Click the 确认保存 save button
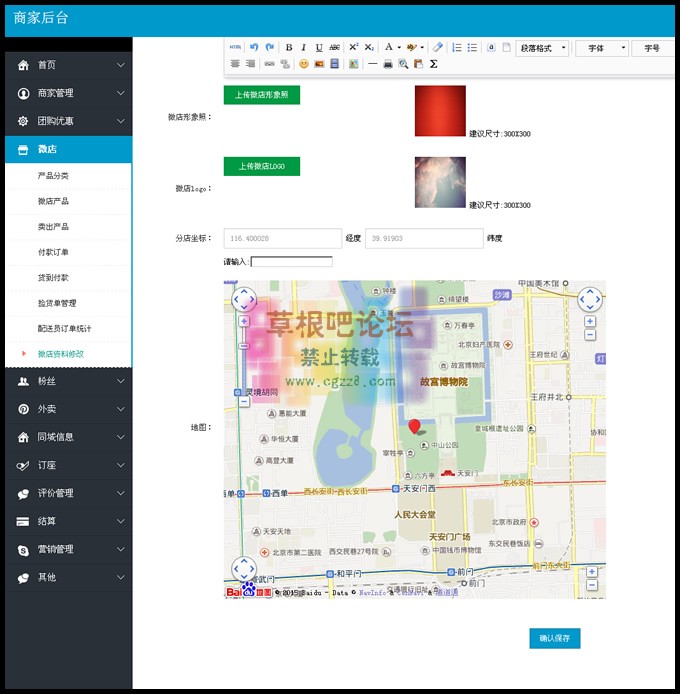Screen dimensions: 680x694 pyautogui.click(x=554, y=638)
